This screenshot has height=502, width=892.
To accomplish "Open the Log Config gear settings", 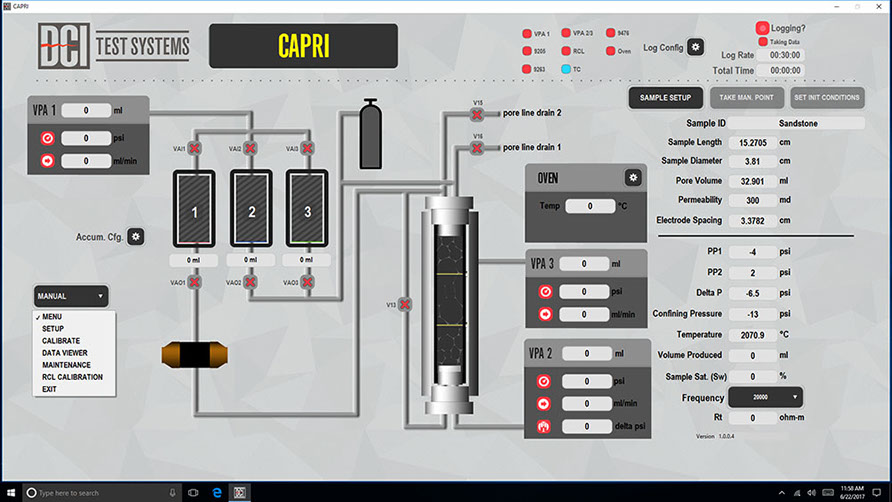I will (x=696, y=47).
